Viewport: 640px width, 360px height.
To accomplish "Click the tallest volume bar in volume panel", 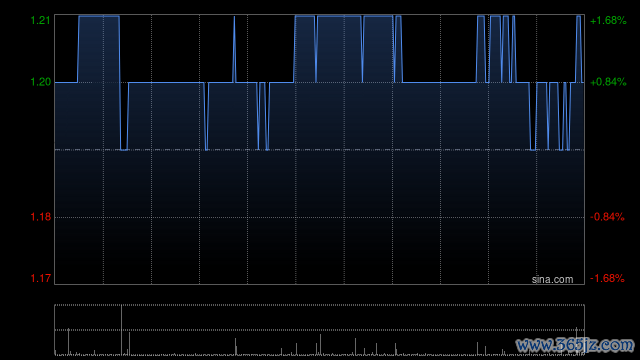I will click(x=121, y=330).
